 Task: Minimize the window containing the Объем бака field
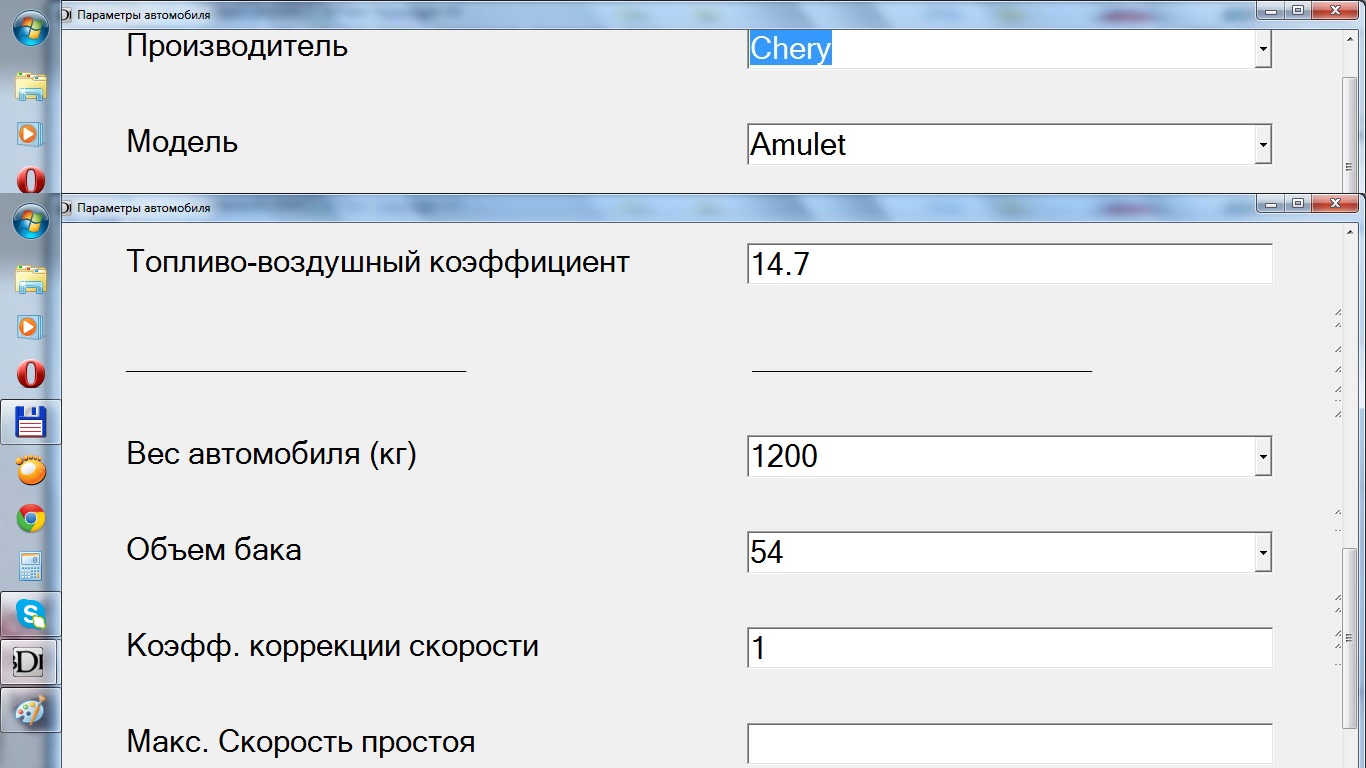point(1272,204)
